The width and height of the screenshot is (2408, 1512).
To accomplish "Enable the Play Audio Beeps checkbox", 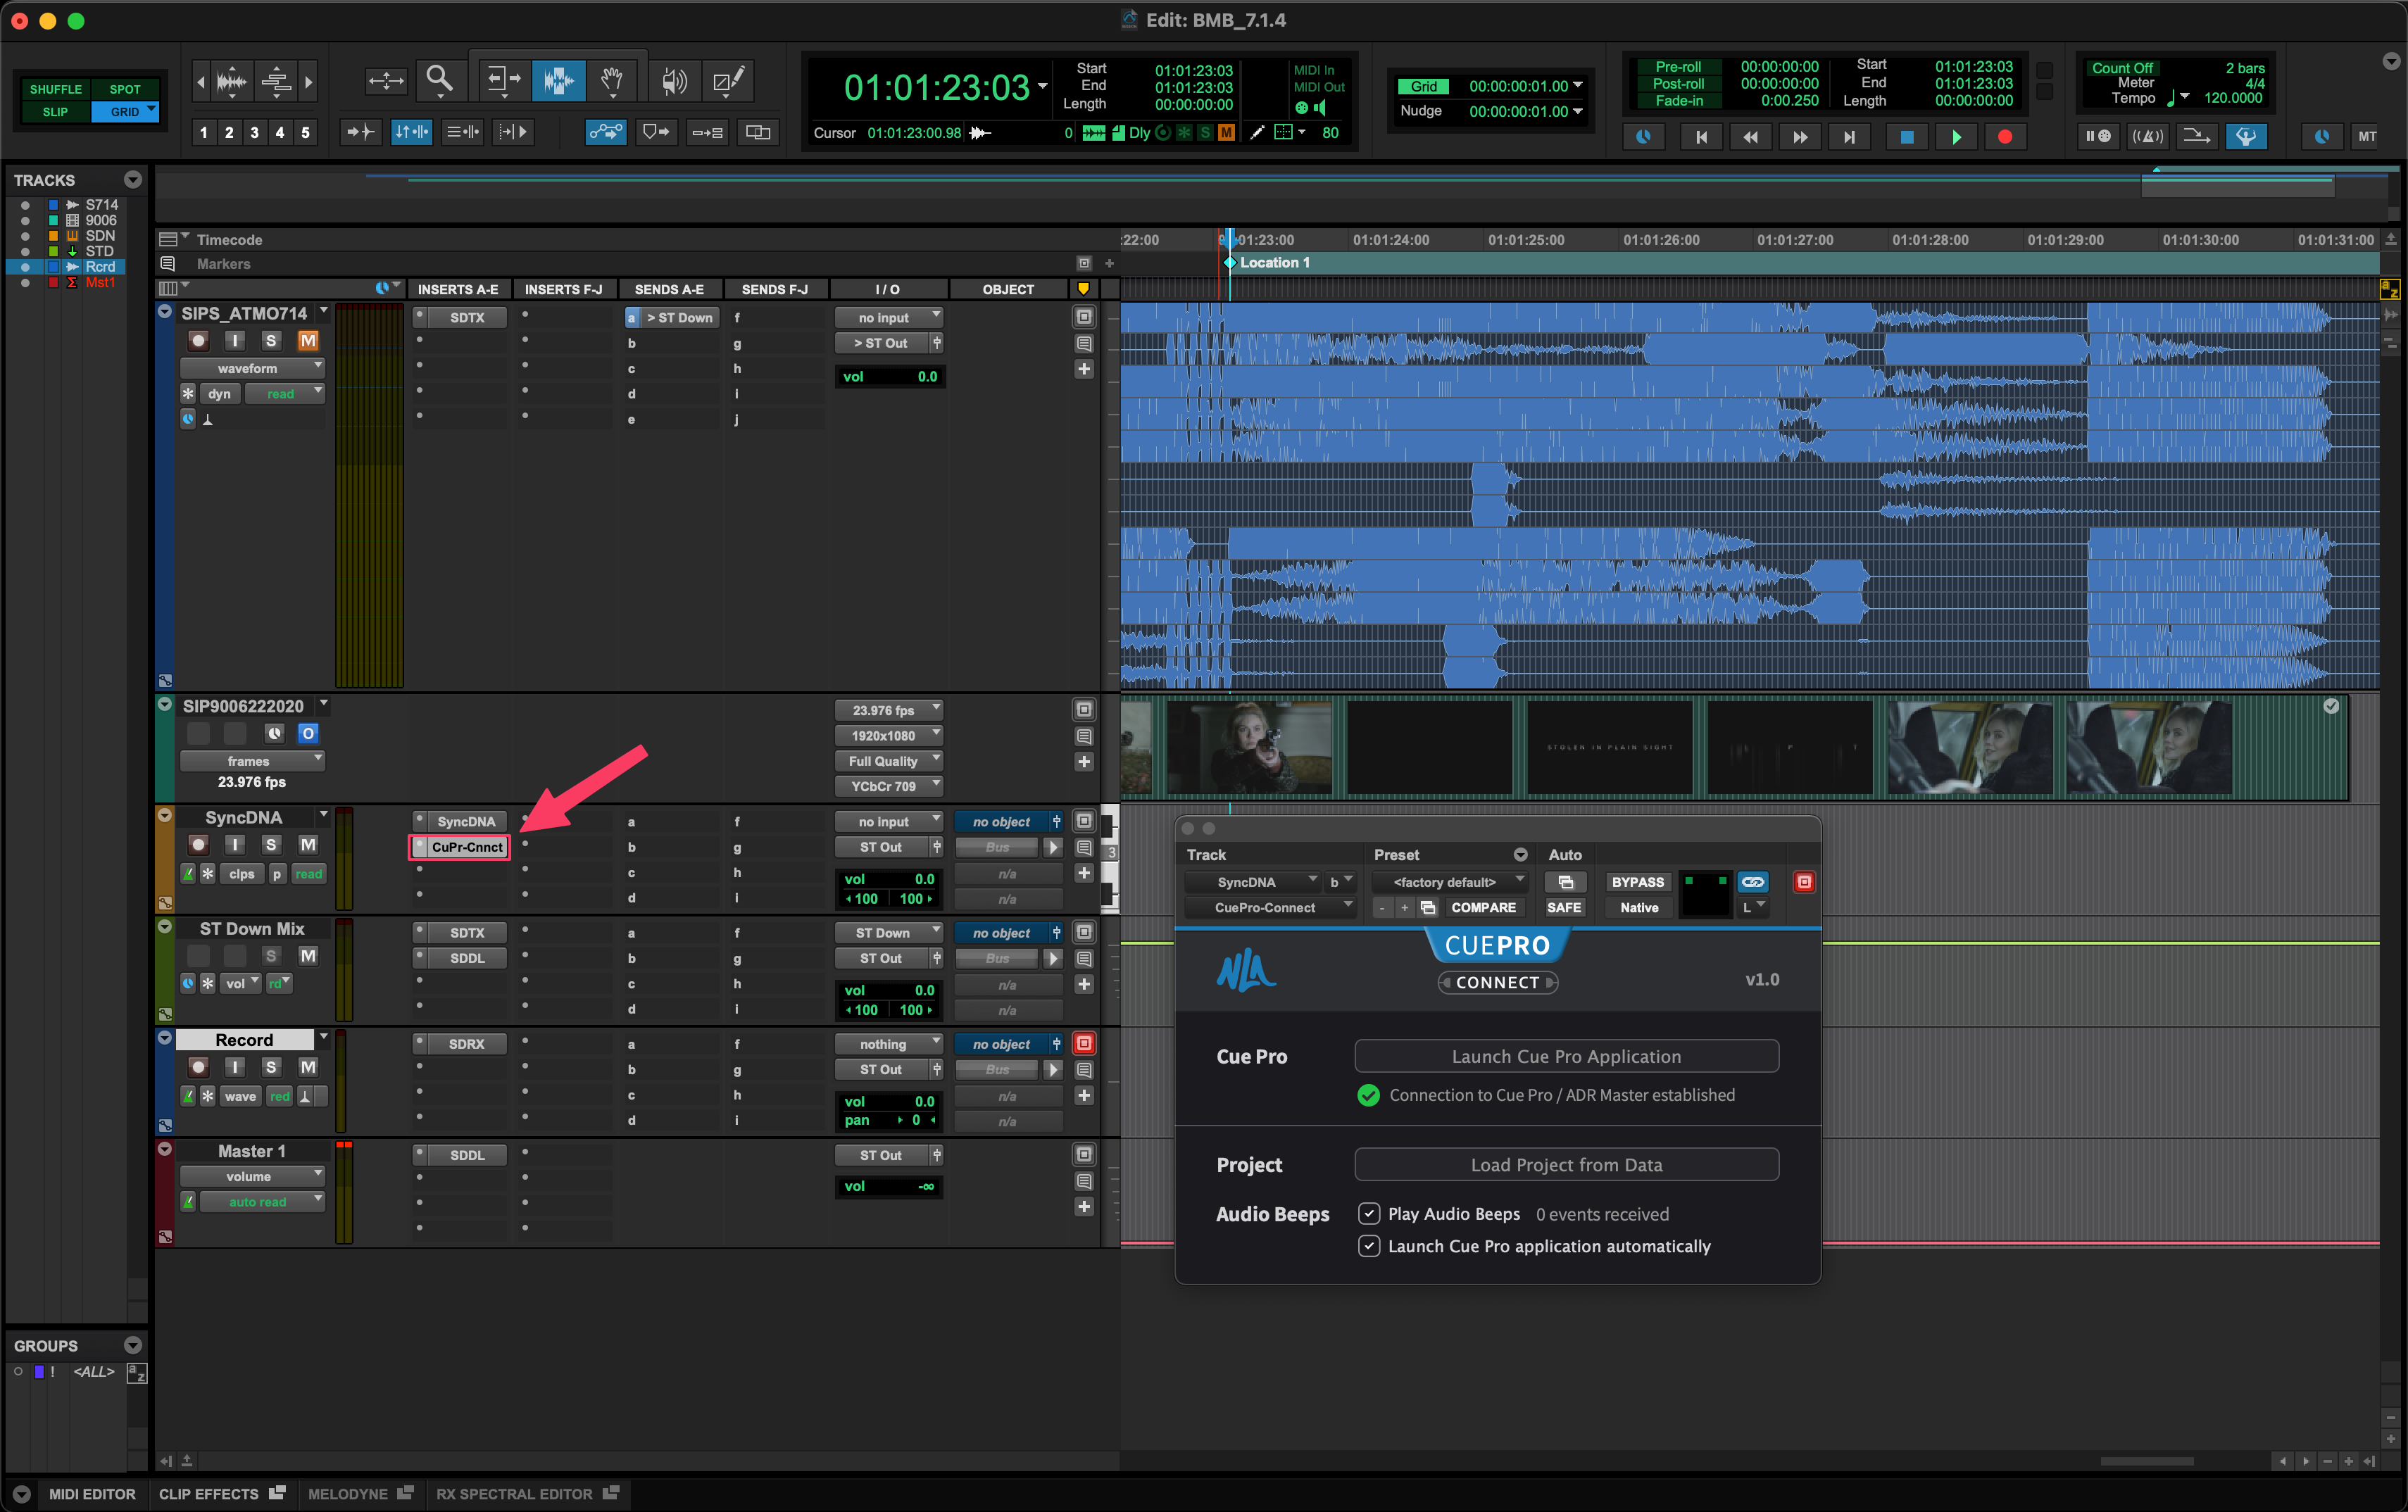I will point(1369,1213).
